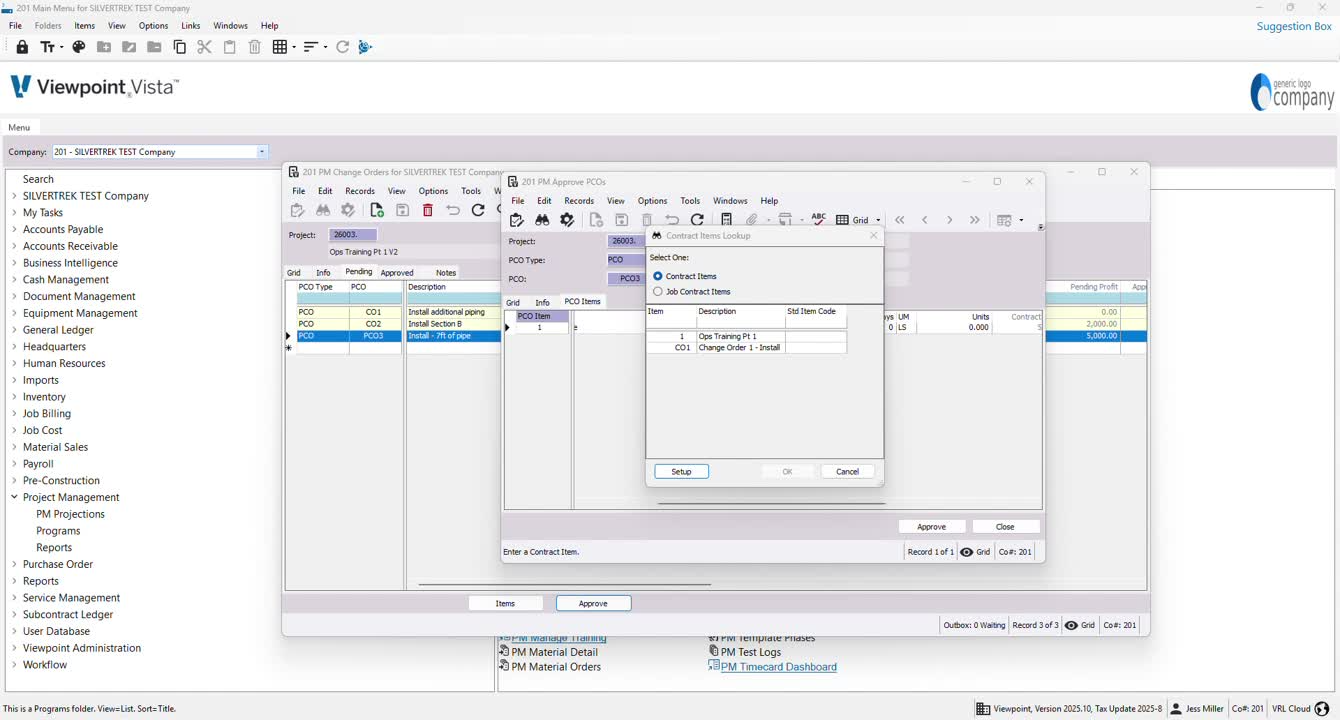The height and width of the screenshot is (720, 1340).
Task: Click the copy icon in main toolbar
Action: pyautogui.click(x=180, y=47)
